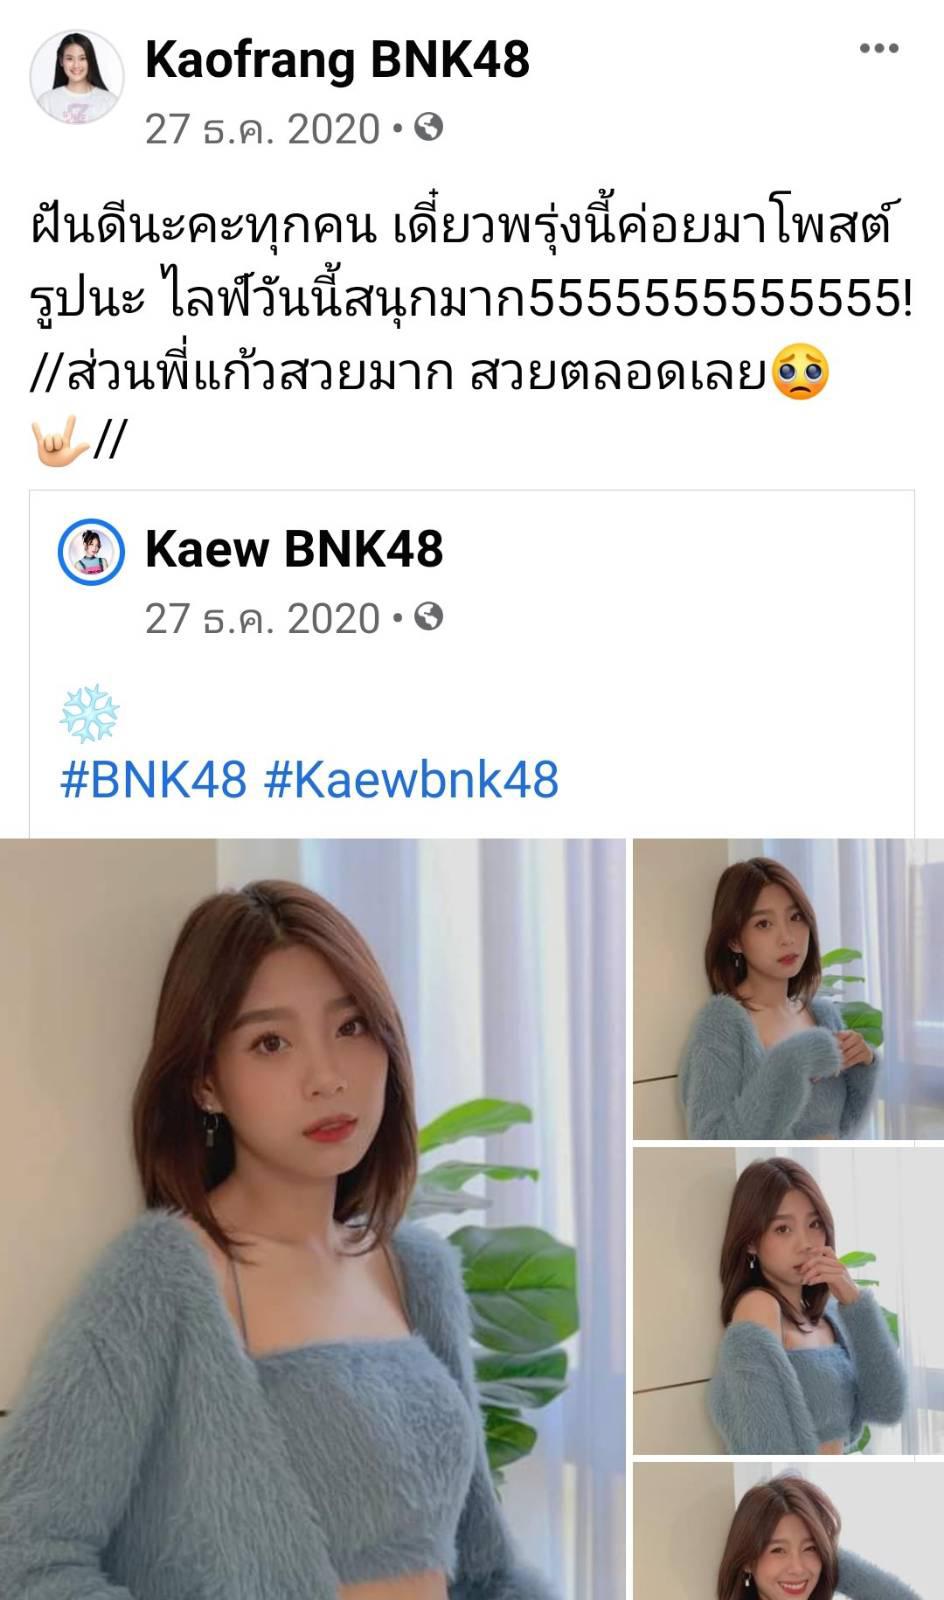Screen dimensions: 944x1600
Task: Tap the pleading face emoji in caption
Action: click(x=800, y=372)
